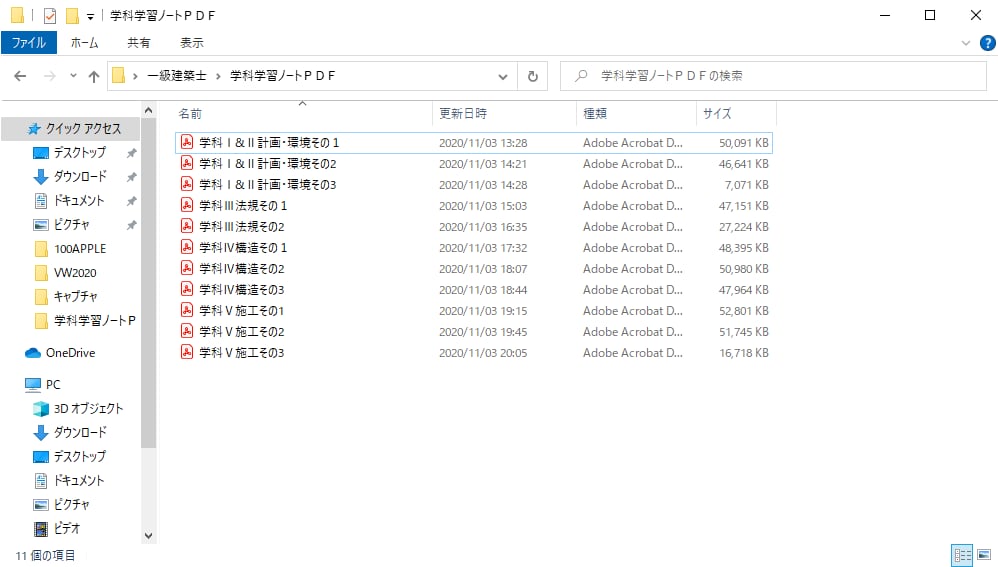
Task: Open the 共有 ribbon tab
Action: pyautogui.click(x=138, y=43)
